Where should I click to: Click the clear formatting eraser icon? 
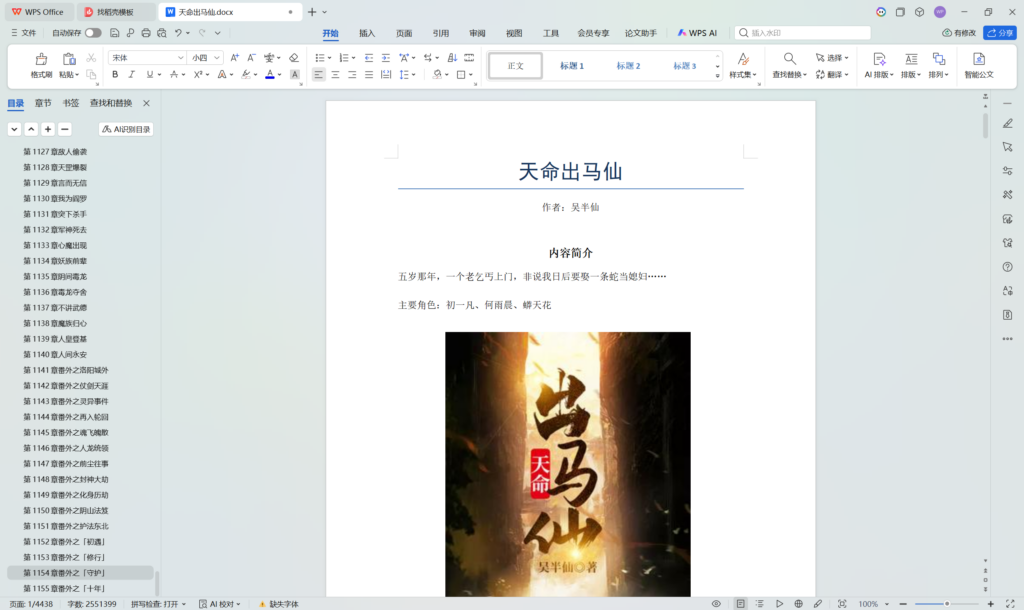[294, 58]
